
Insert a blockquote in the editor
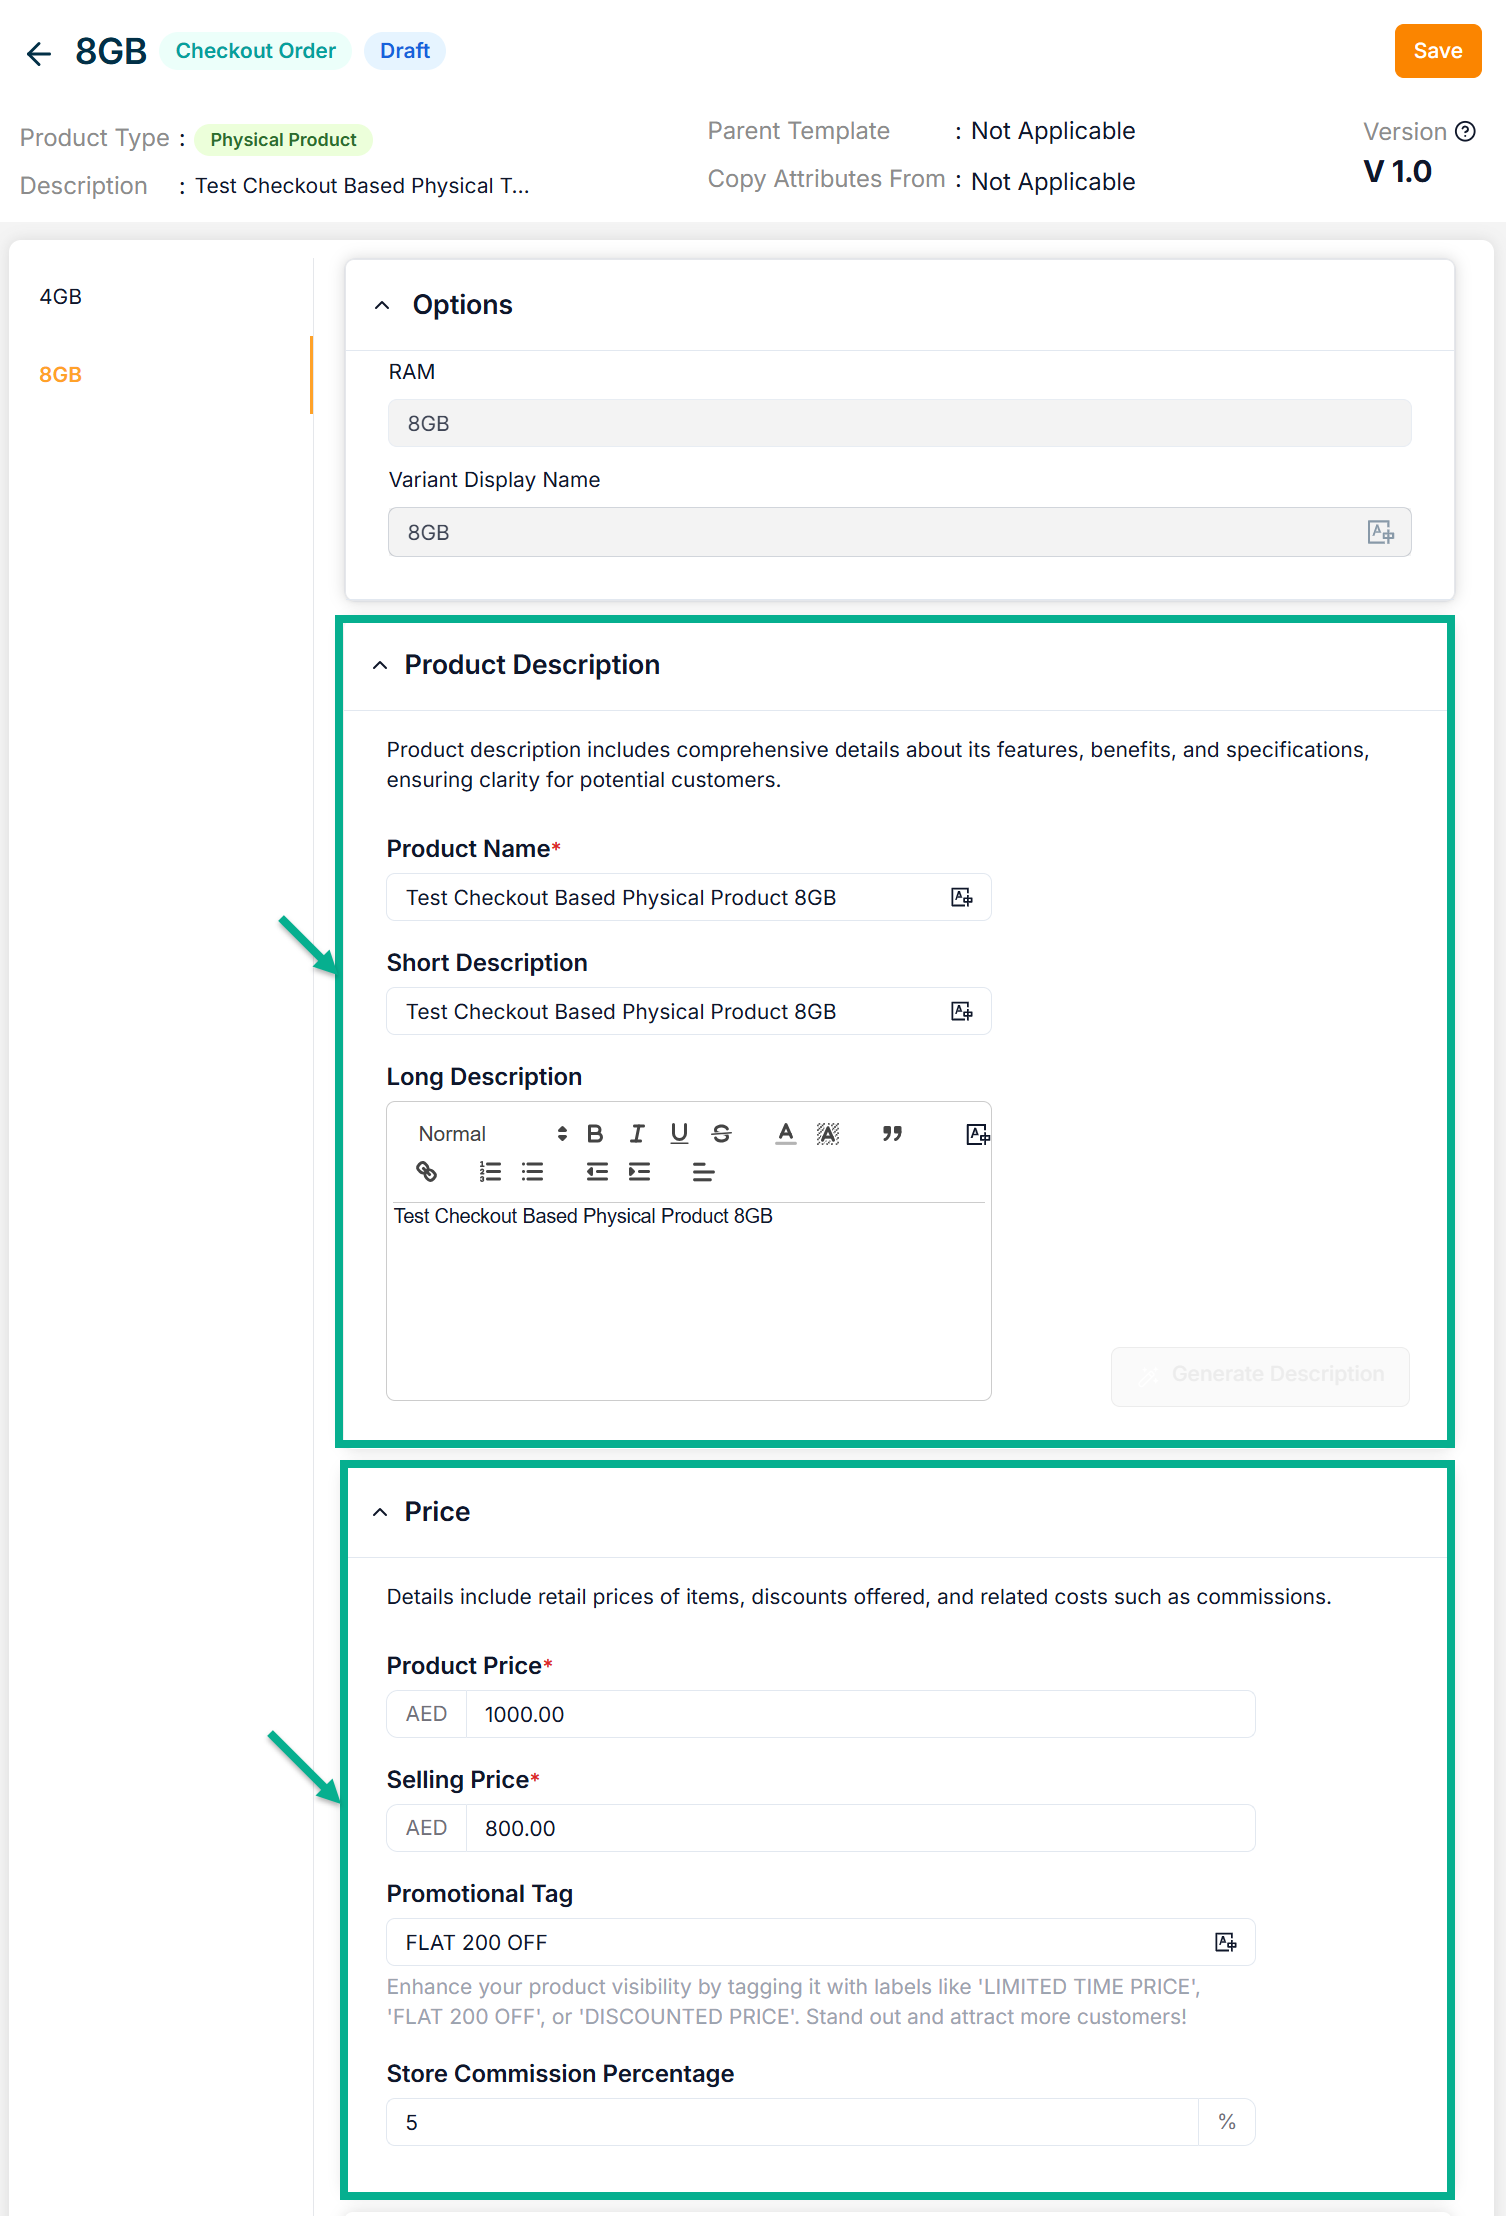(892, 1133)
